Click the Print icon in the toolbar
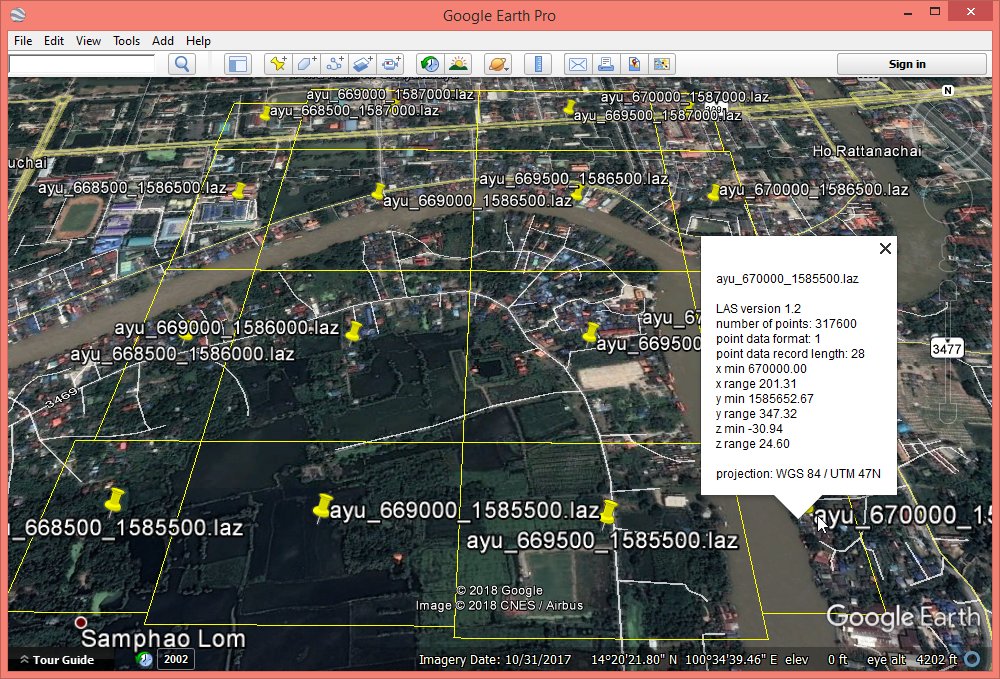1000x679 pixels. tap(605, 64)
